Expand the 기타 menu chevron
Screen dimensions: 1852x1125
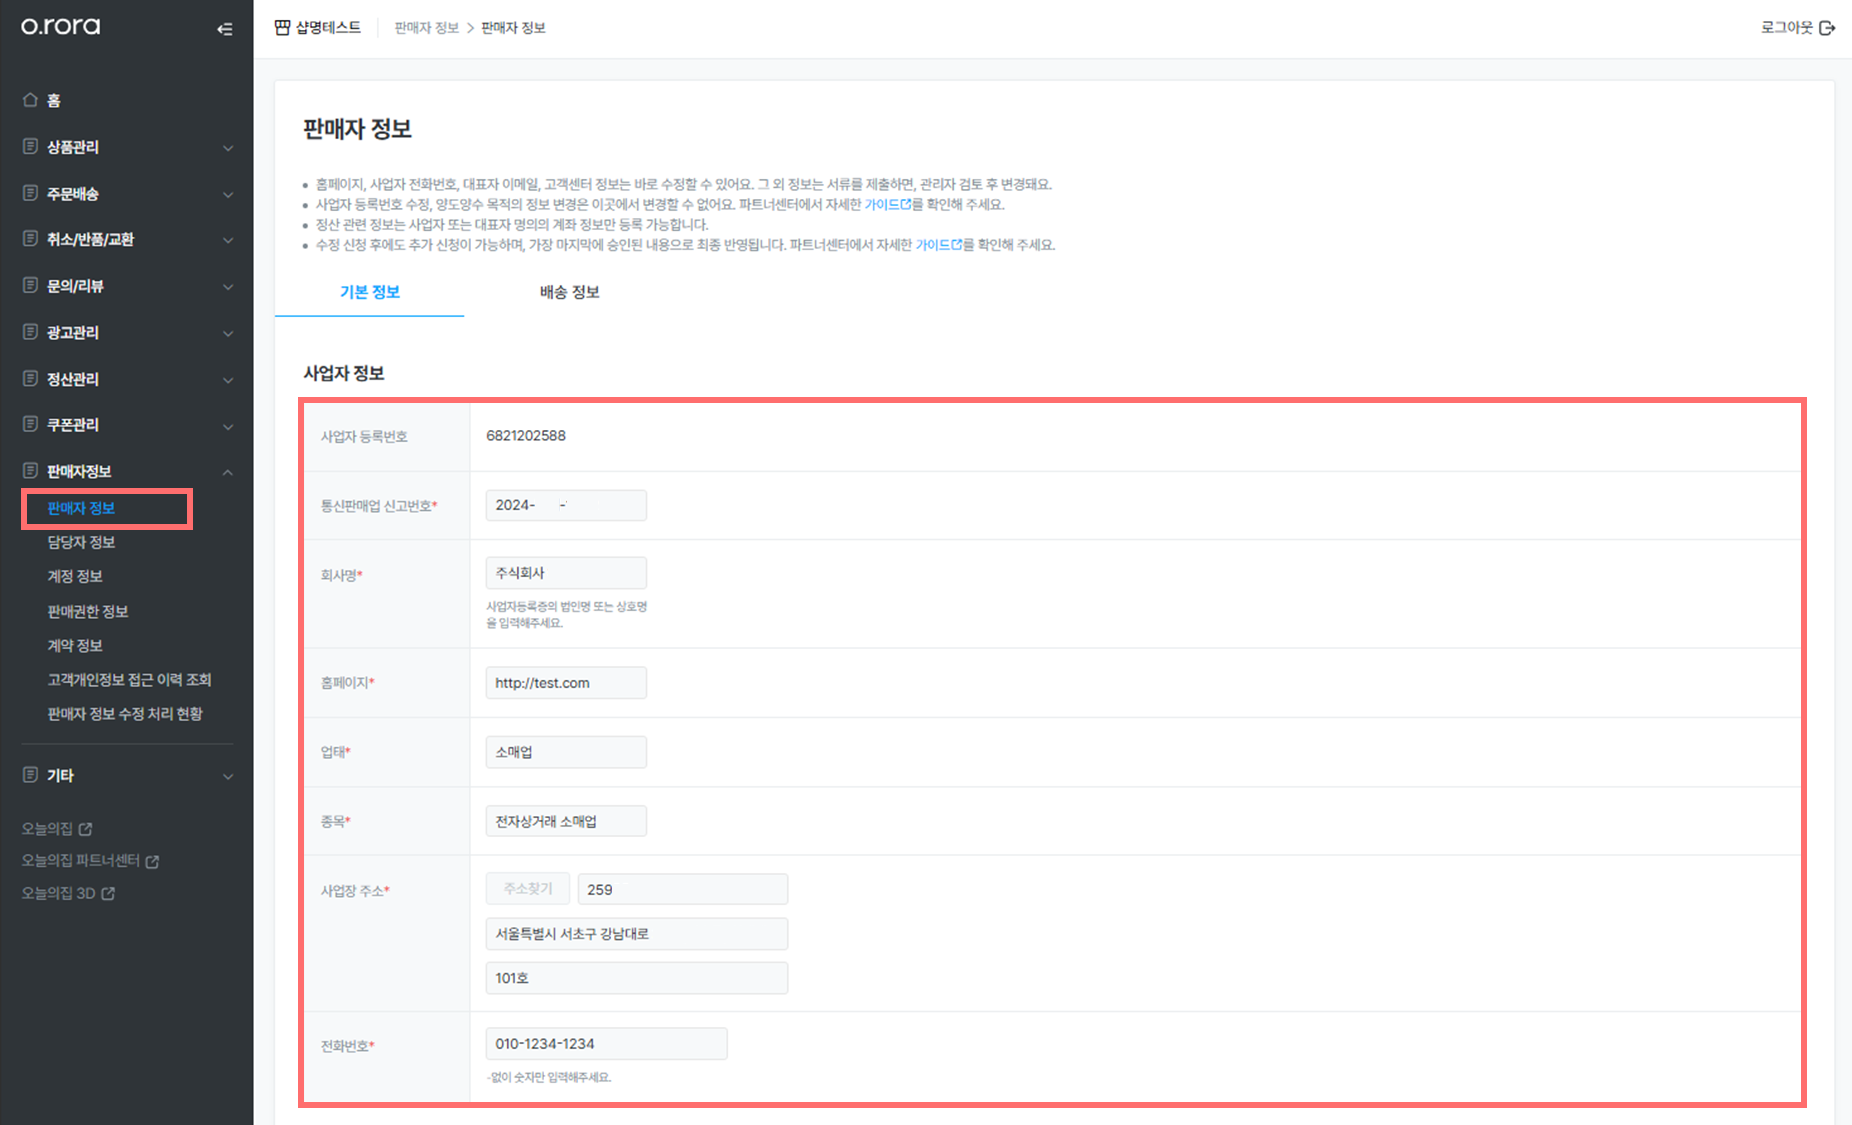(228, 777)
